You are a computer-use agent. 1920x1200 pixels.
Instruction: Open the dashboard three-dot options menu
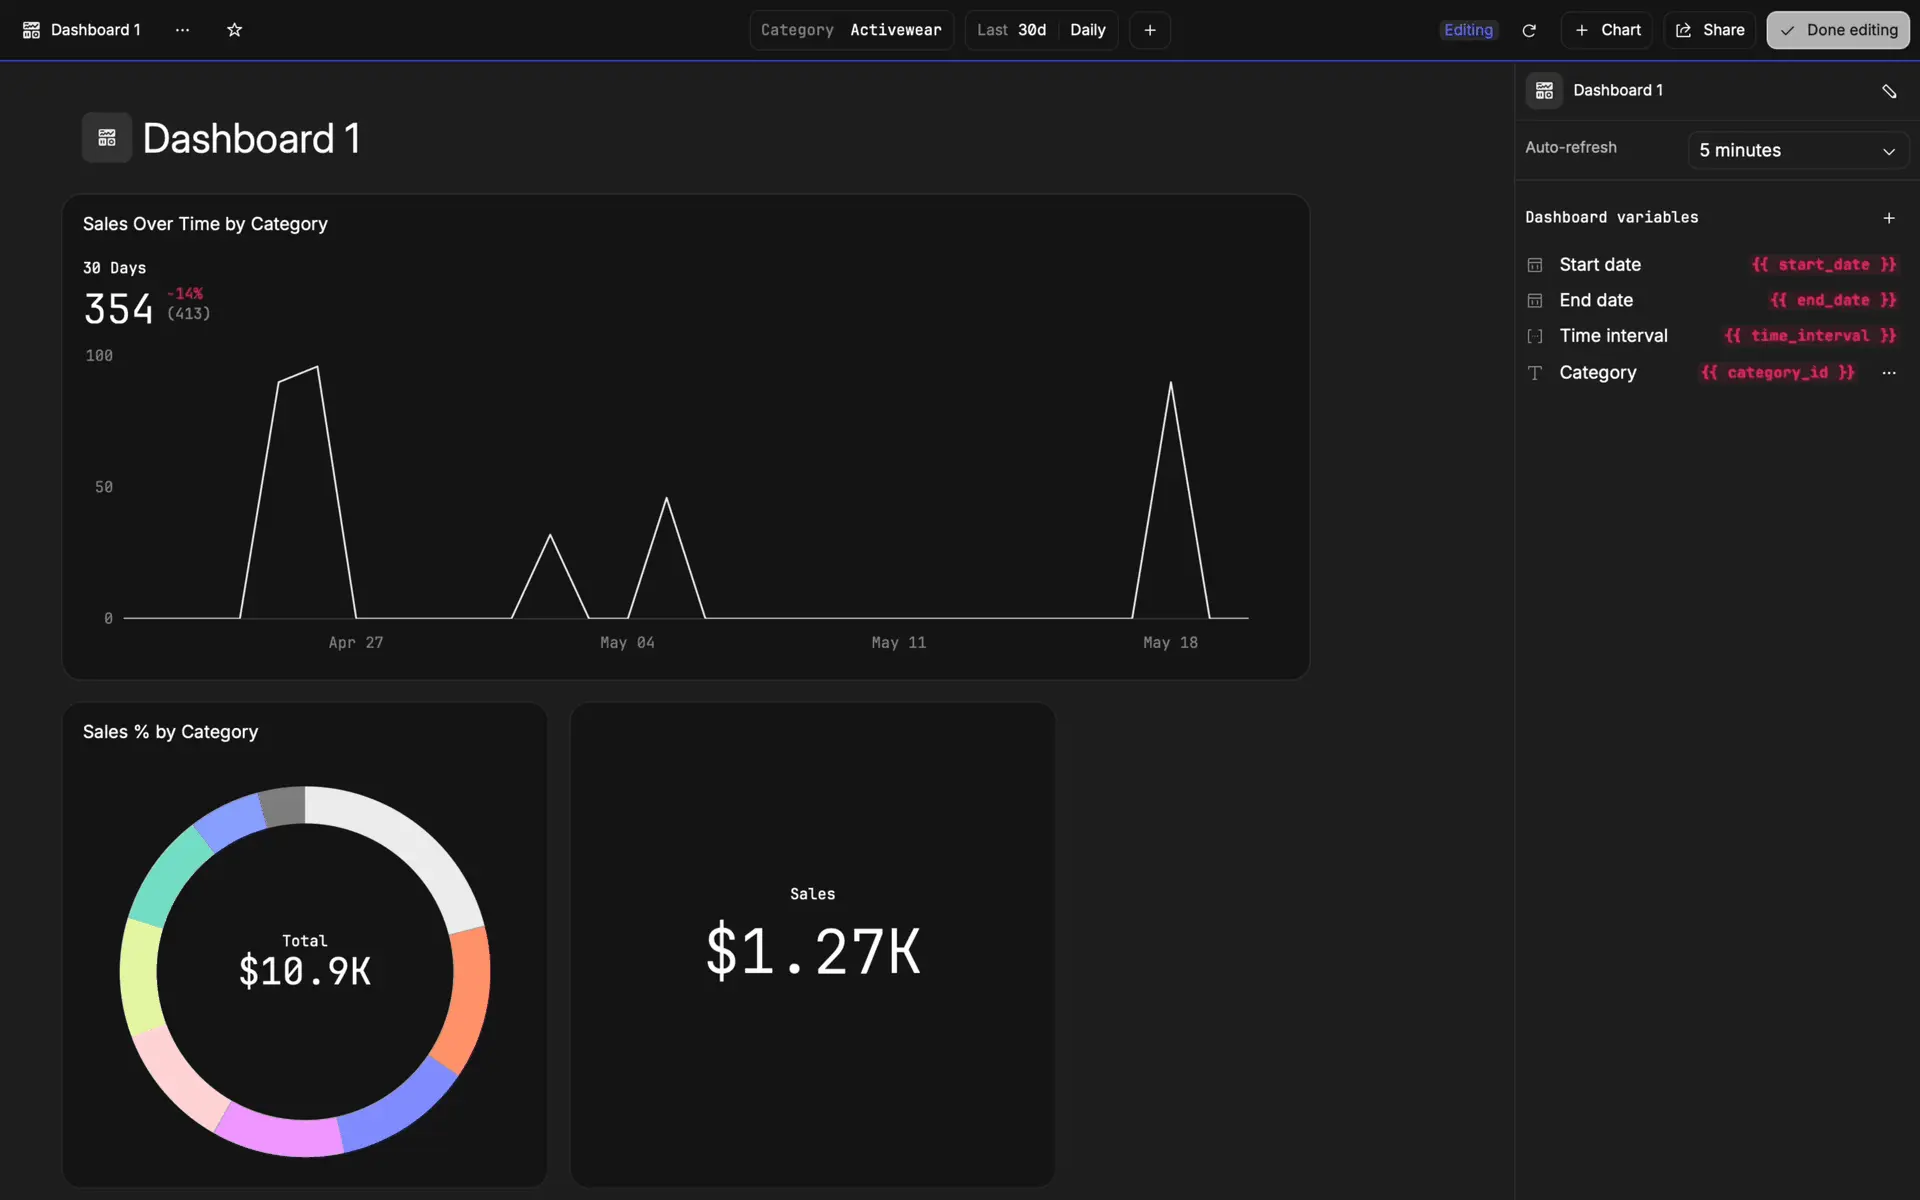coord(182,30)
